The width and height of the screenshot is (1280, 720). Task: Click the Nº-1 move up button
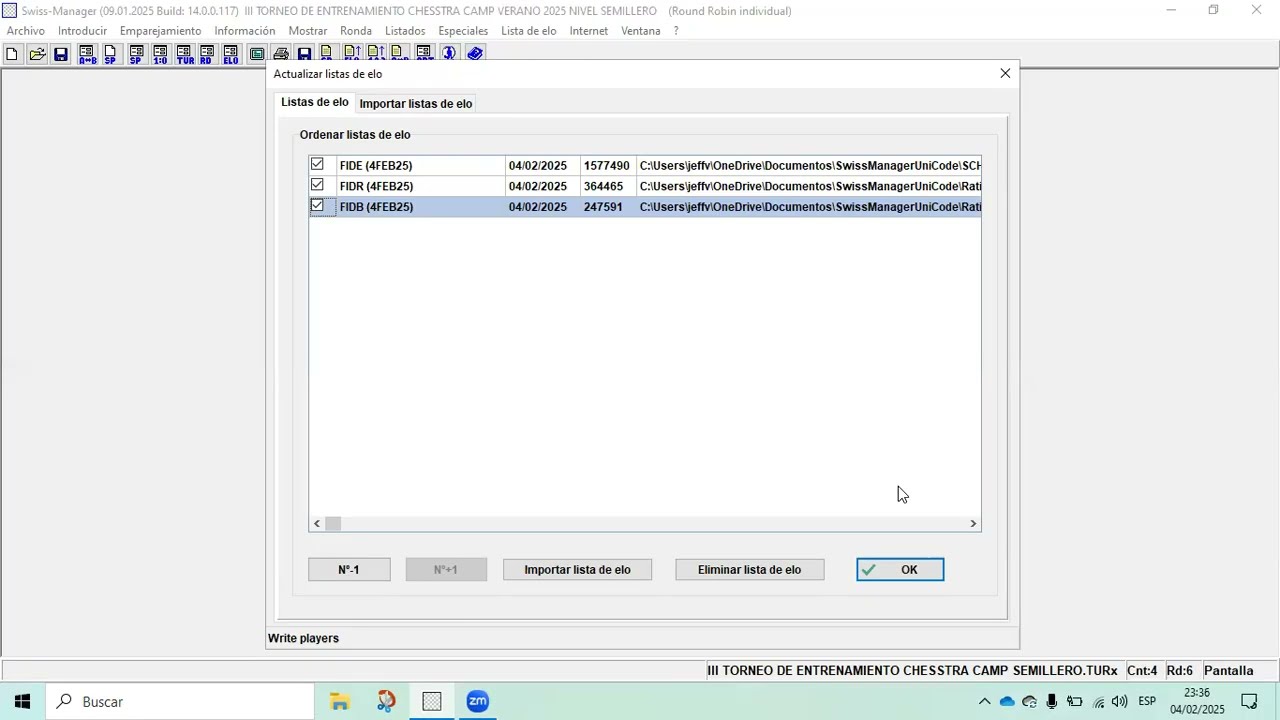pos(349,570)
